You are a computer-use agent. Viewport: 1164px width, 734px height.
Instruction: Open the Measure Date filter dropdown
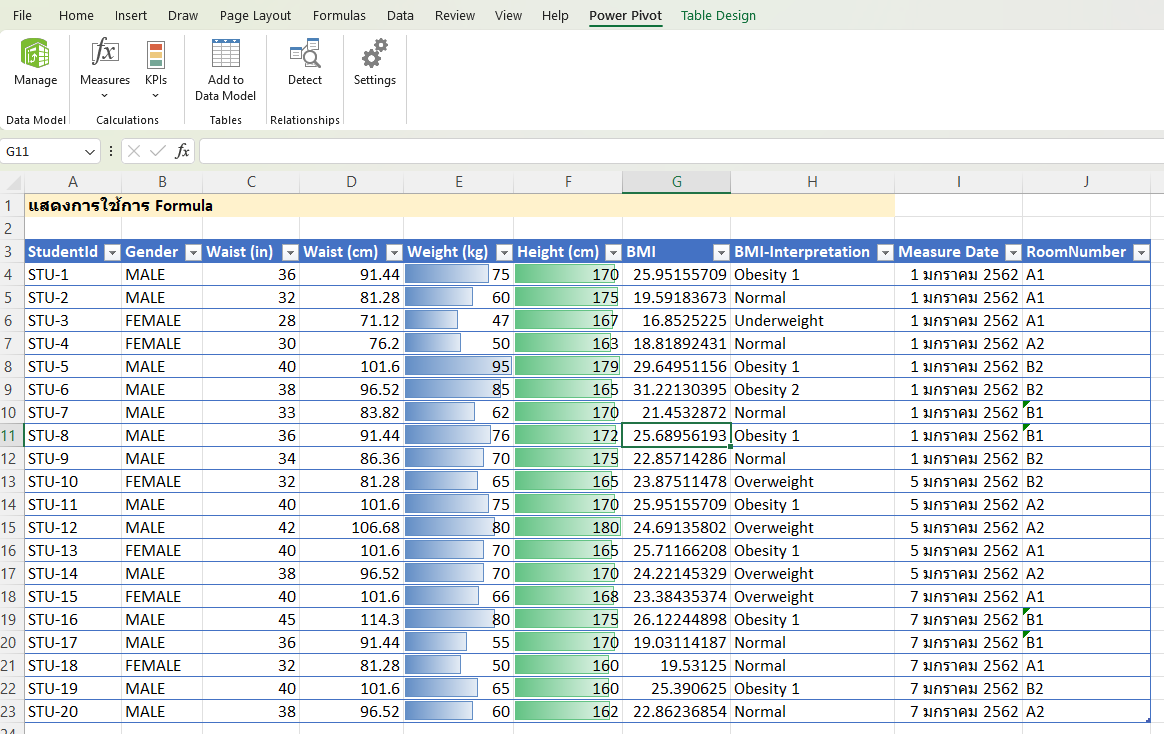pyautogui.click(x=1013, y=252)
